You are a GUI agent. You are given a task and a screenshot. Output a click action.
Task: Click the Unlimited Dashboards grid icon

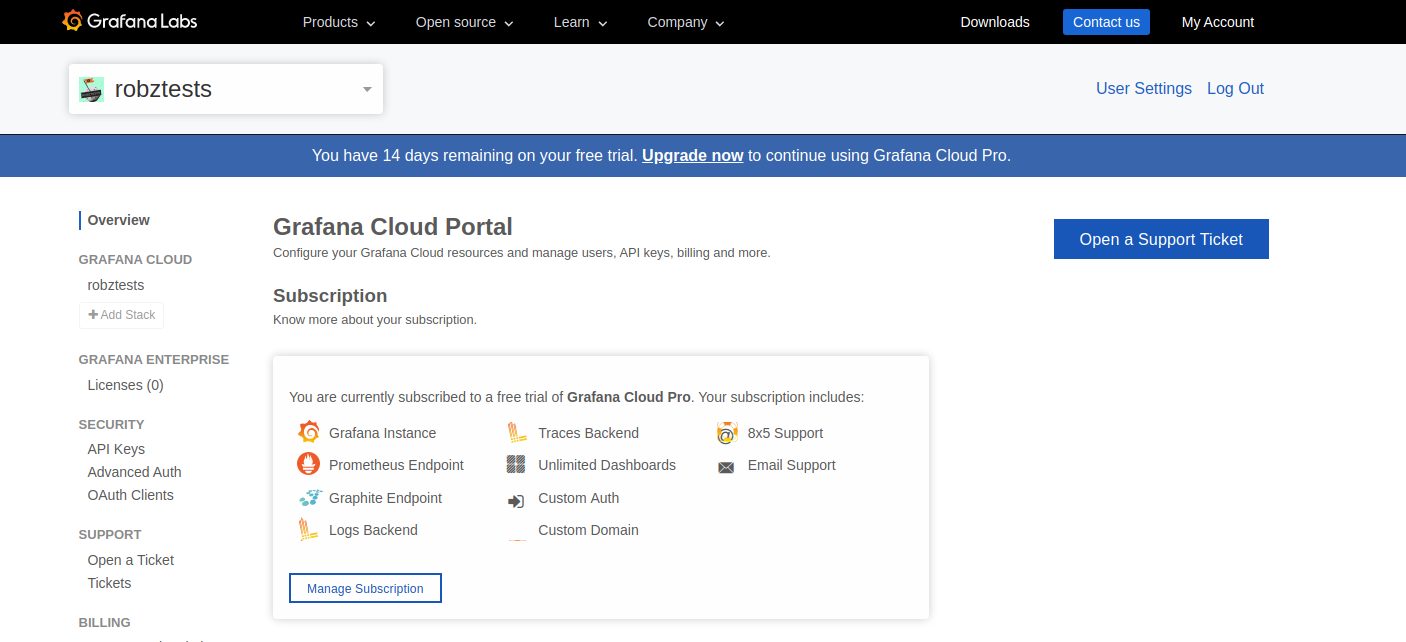click(x=516, y=465)
